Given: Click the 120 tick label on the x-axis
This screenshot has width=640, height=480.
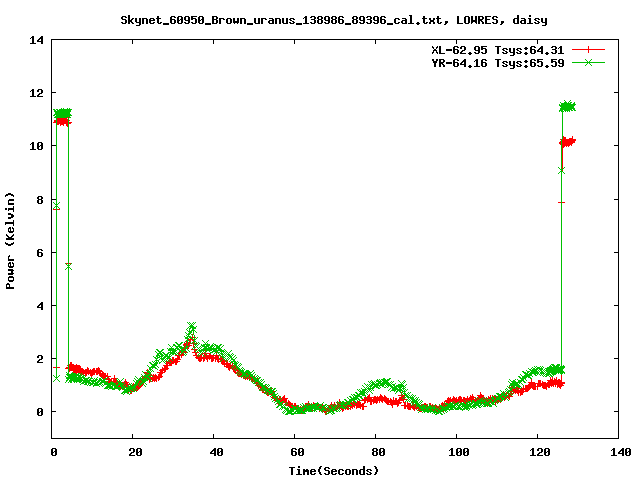Looking at the screenshot, I should click(x=538, y=453).
